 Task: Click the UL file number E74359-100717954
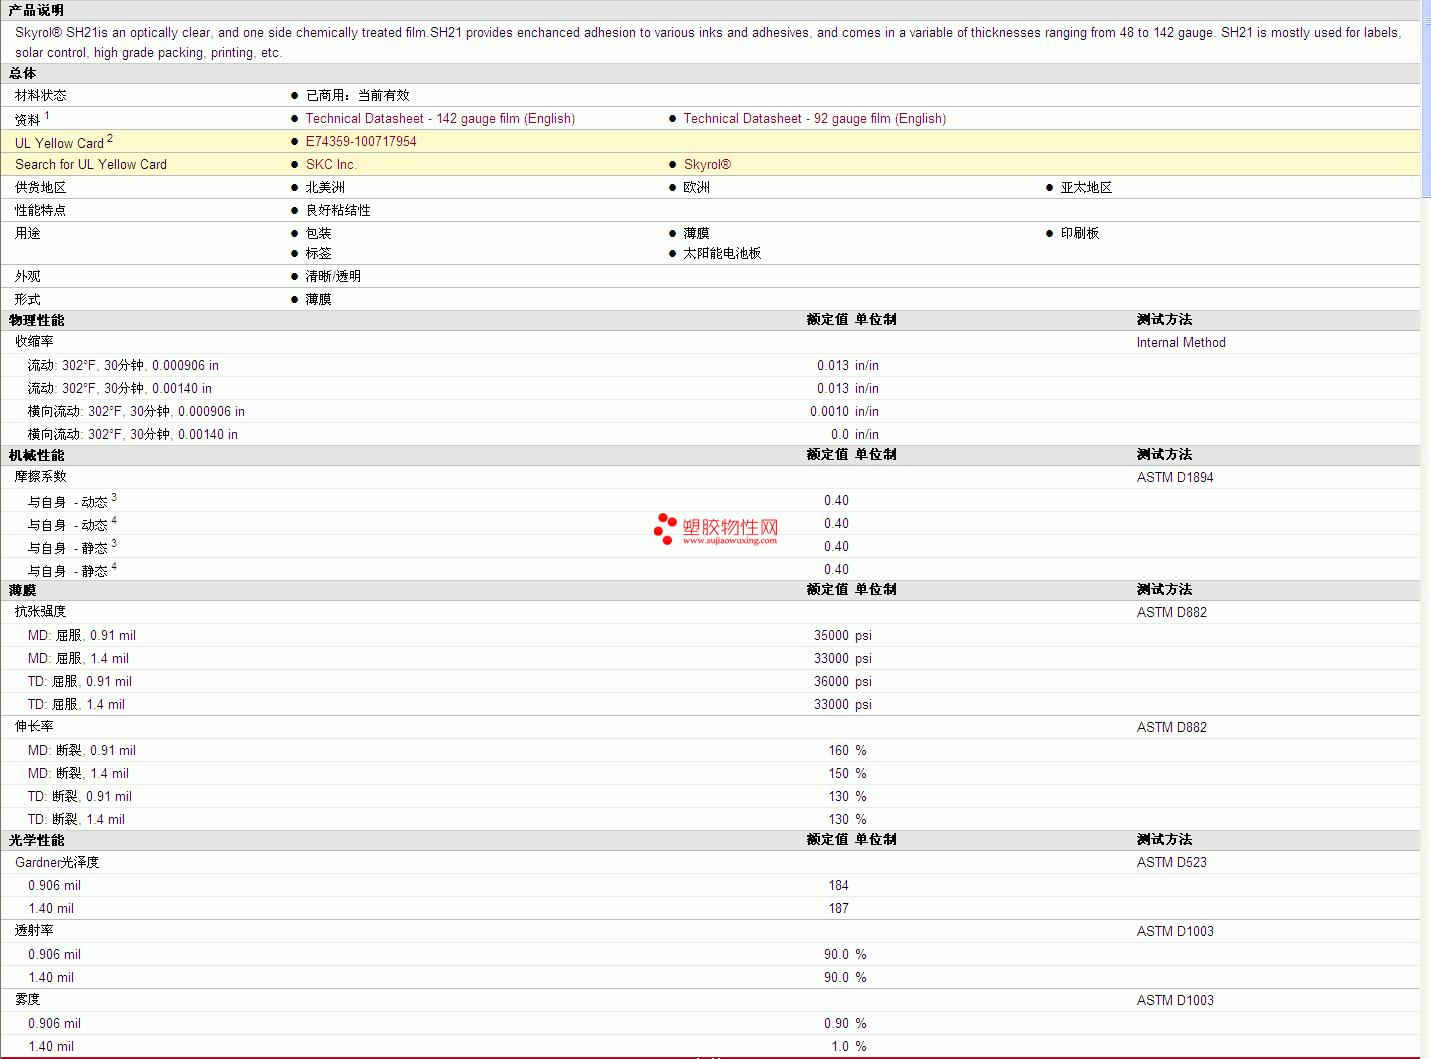pyautogui.click(x=361, y=142)
